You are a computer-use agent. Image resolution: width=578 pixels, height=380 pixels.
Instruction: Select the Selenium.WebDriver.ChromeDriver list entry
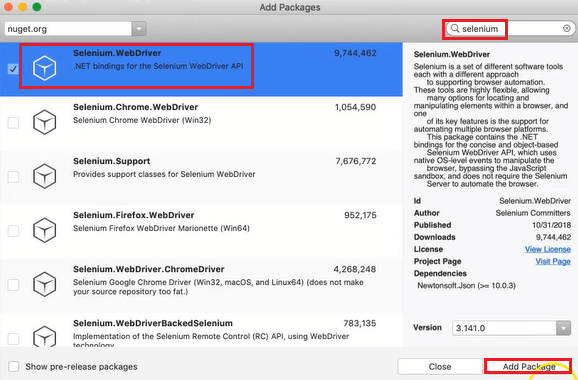(201, 286)
